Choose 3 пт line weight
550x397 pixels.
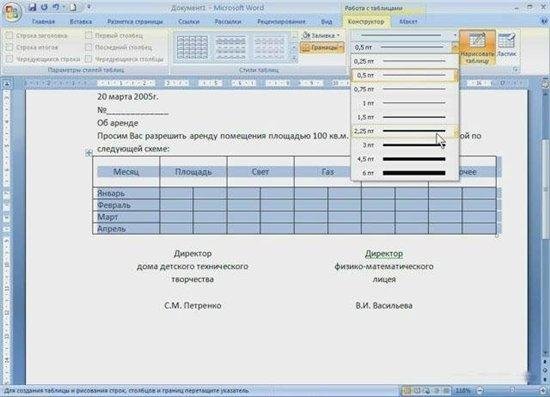404,145
